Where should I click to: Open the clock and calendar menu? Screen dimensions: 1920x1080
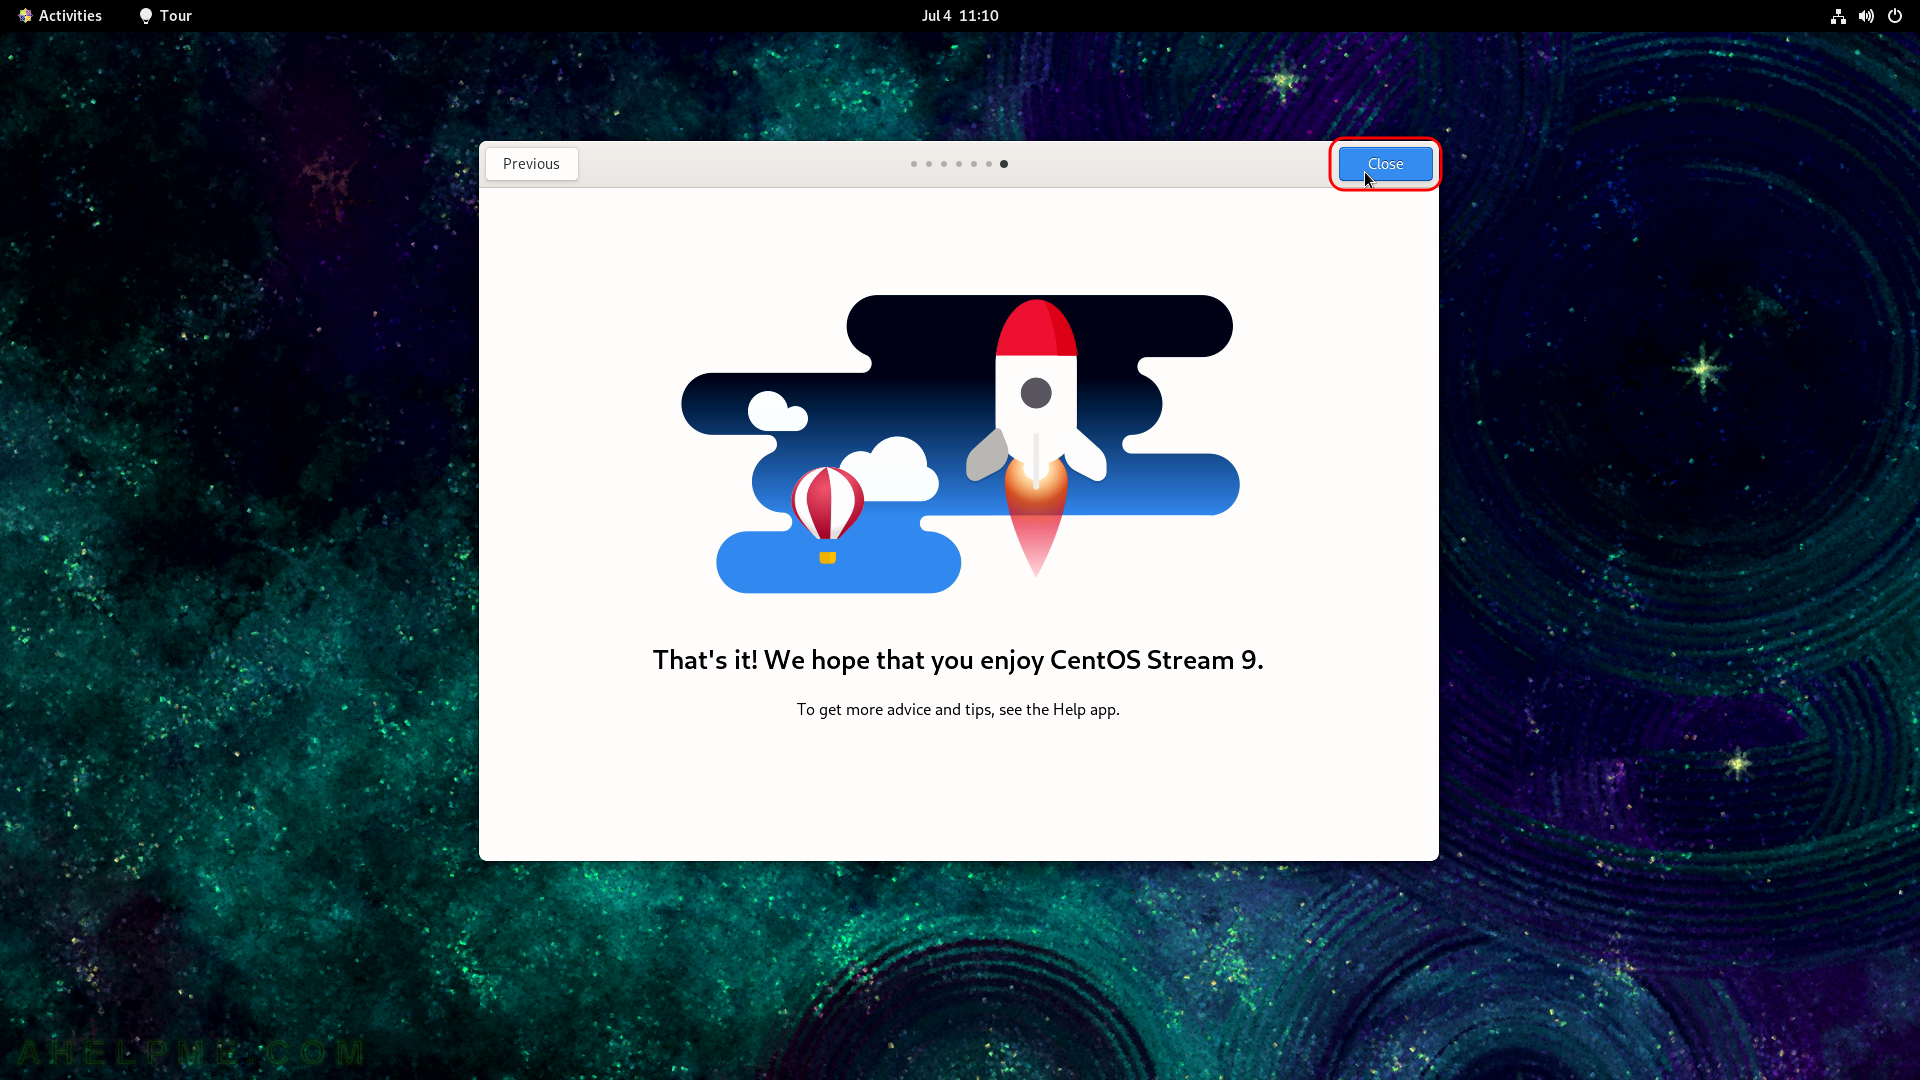pos(960,16)
